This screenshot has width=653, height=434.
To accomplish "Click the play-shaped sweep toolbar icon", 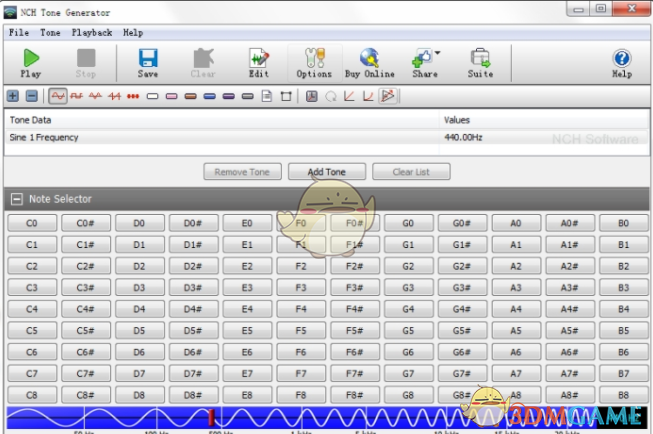I will click(x=388, y=96).
